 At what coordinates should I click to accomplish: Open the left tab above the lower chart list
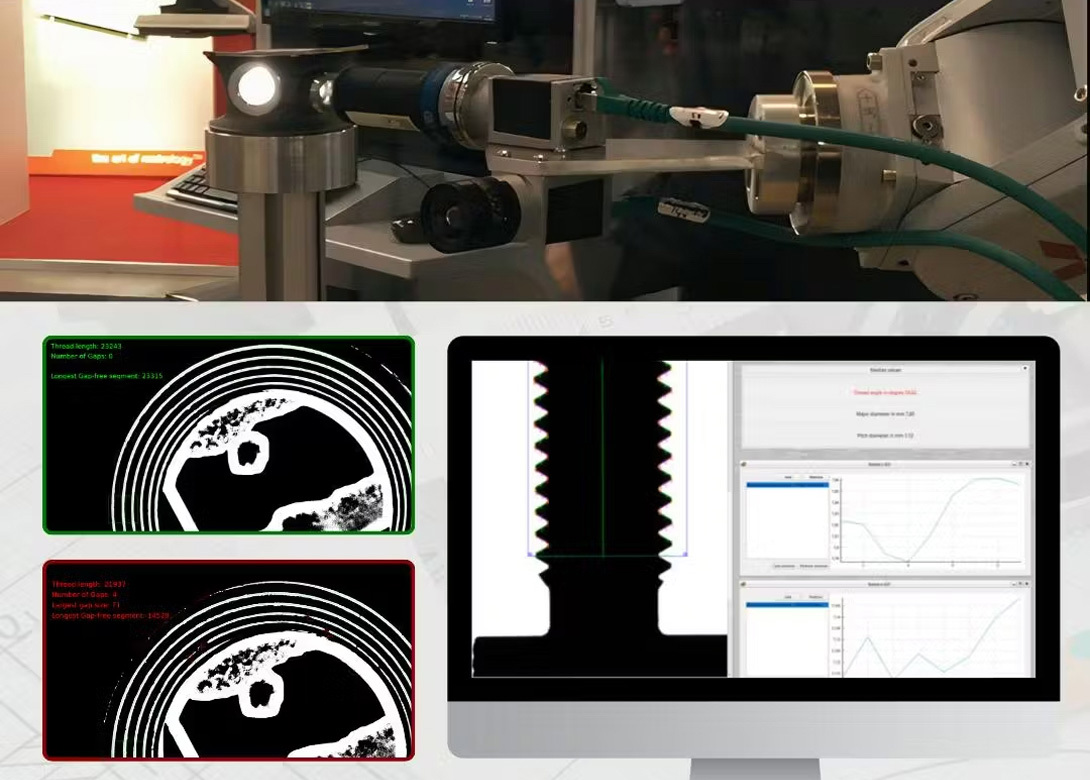coord(788,597)
